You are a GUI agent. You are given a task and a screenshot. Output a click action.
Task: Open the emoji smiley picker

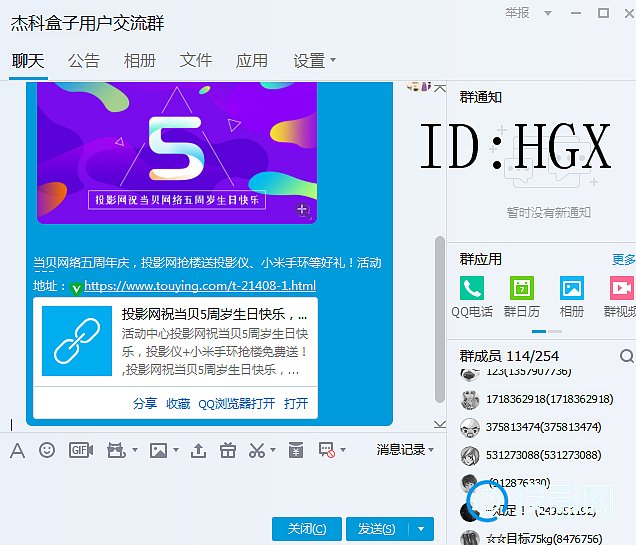(x=47, y=450)
